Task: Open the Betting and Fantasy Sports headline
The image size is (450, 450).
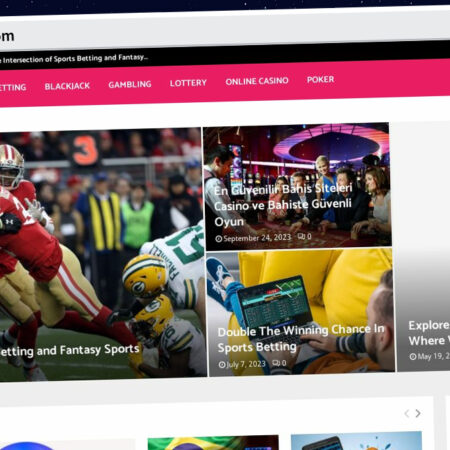Action: pyautogui.click(x=69, y=350)
